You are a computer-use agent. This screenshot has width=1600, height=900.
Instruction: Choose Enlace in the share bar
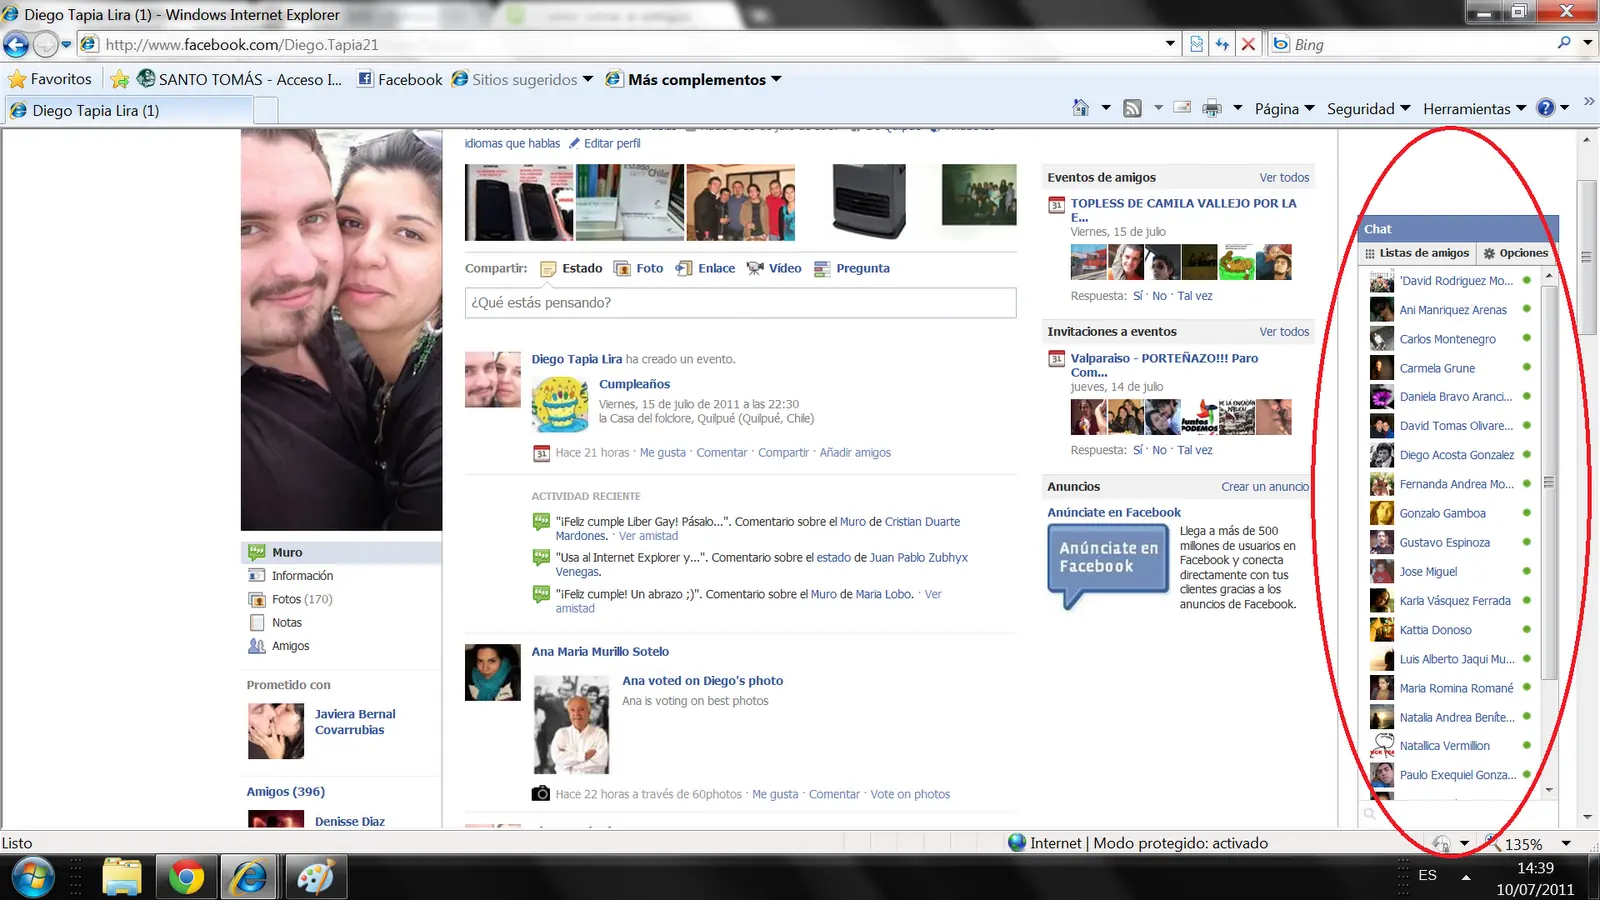(705, 268)
